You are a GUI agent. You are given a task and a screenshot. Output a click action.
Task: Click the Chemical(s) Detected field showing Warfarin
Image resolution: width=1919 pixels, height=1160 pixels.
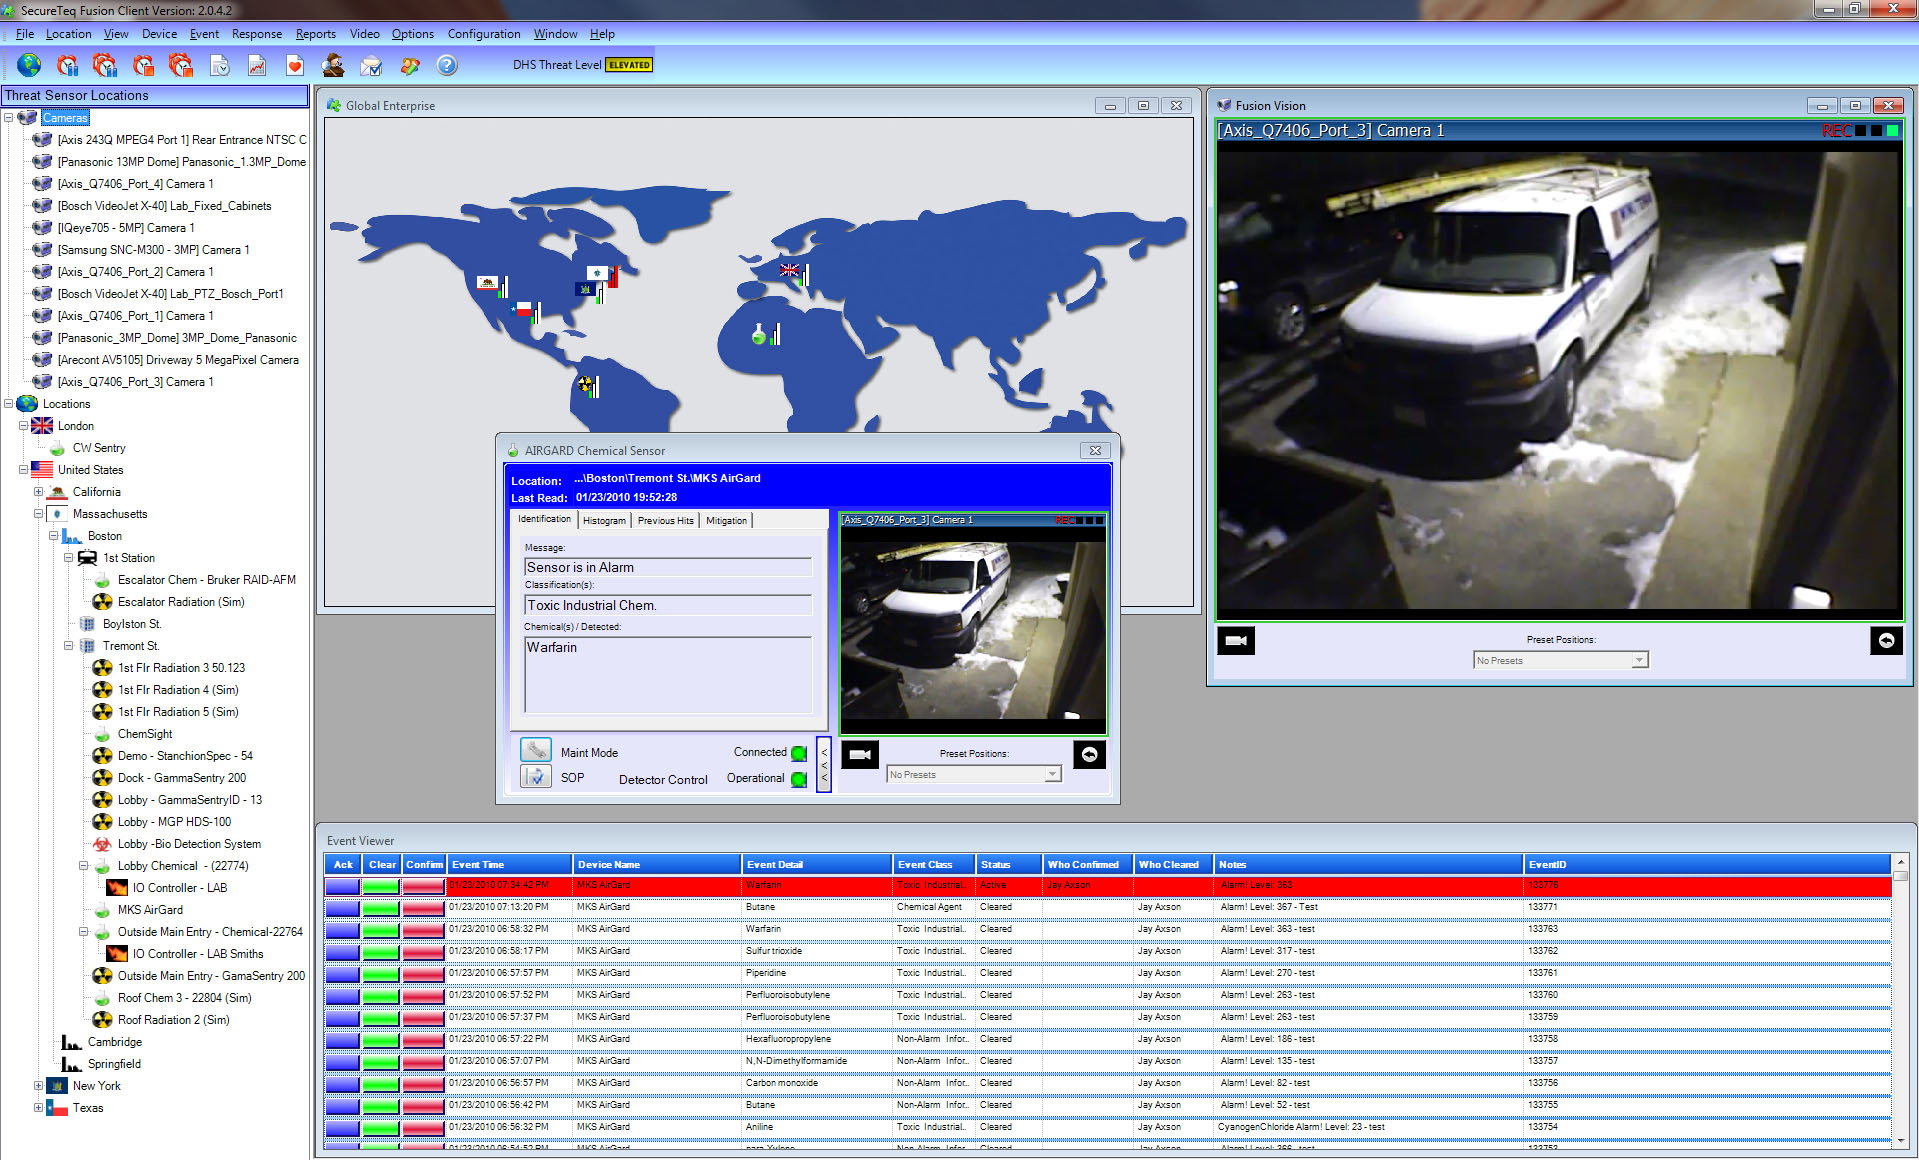point(668,674)
